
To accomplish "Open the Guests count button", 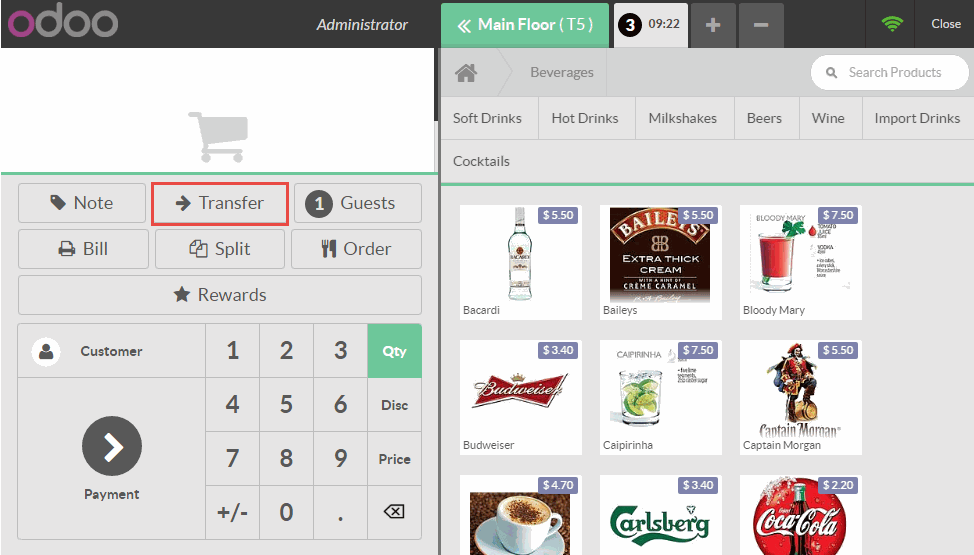I will [x=357, y=203].
